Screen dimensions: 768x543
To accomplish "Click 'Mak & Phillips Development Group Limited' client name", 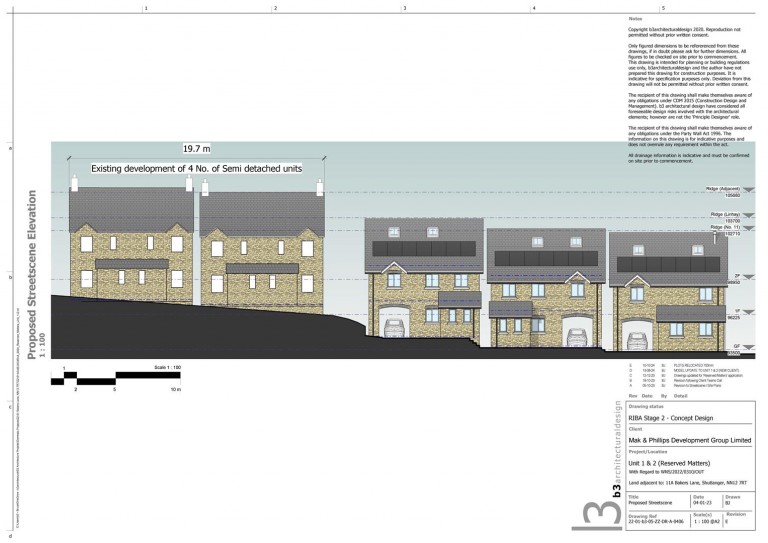I will 690,440.
